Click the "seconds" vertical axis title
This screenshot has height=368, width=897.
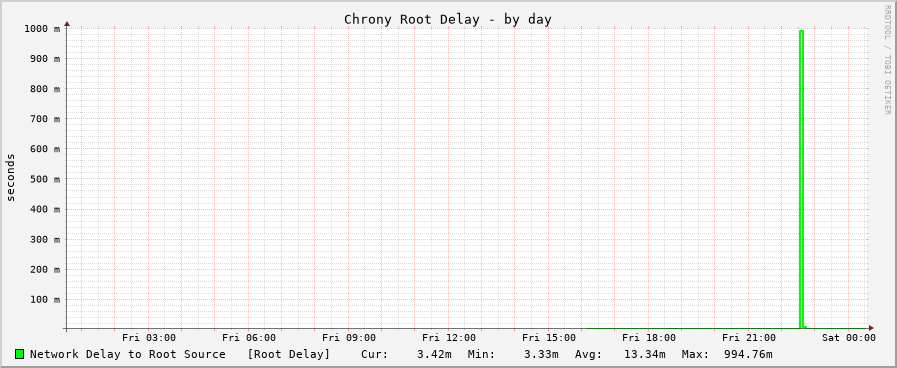coord(11,177)
